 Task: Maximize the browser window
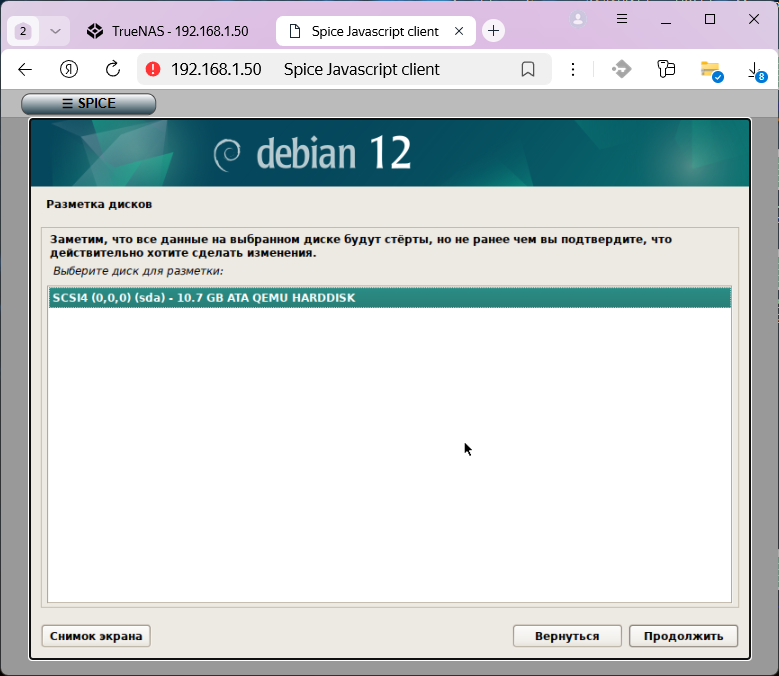coord(710,19)
